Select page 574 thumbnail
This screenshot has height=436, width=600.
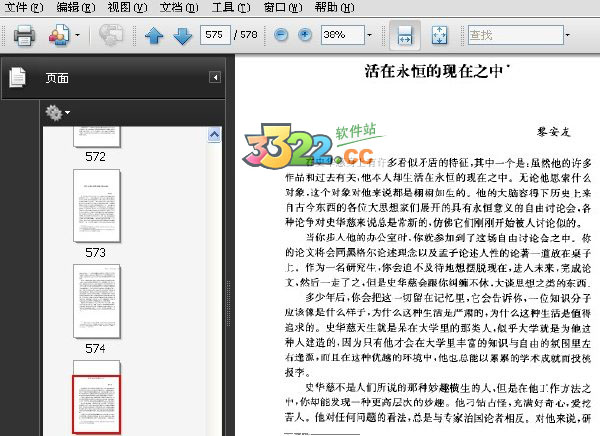[96, 301]
